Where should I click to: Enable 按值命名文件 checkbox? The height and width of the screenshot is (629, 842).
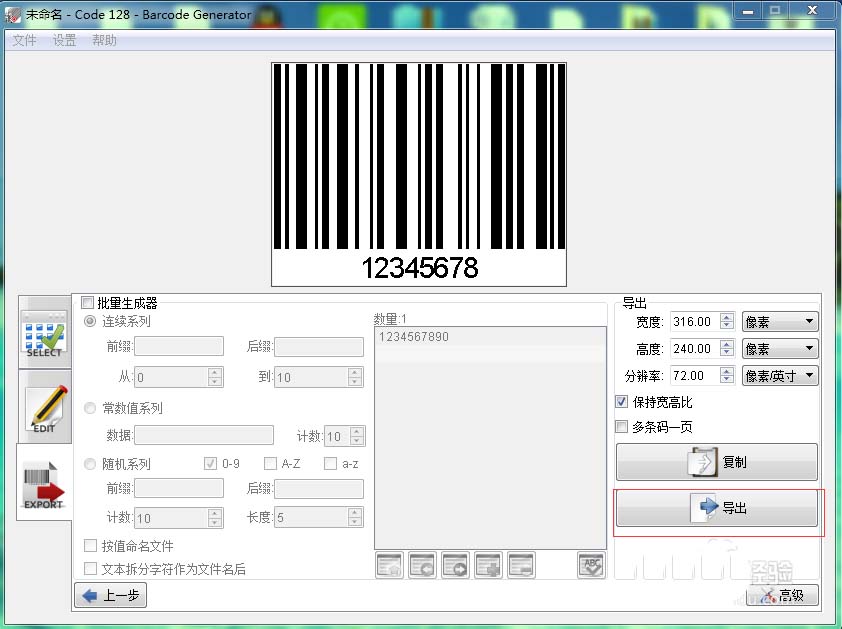coord(90,546)
